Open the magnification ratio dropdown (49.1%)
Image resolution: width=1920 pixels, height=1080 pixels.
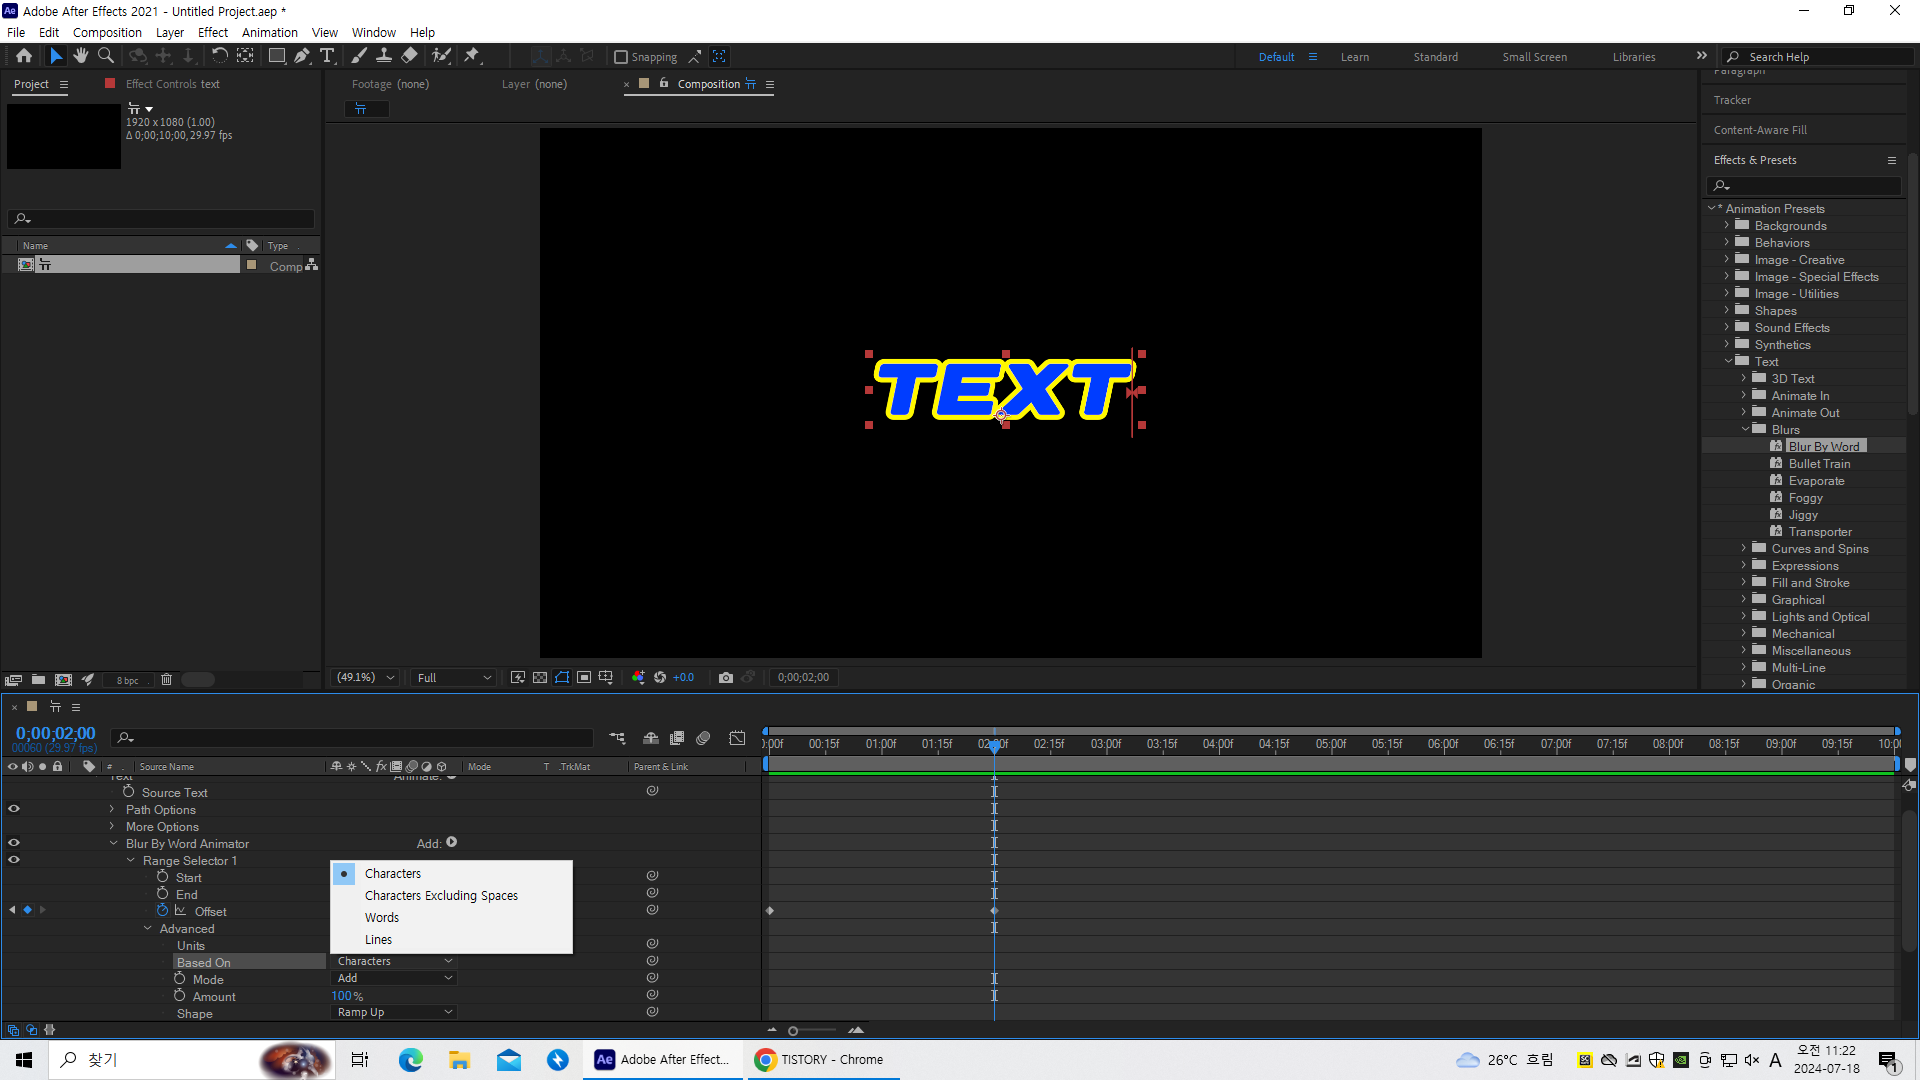tap(365, 678)
